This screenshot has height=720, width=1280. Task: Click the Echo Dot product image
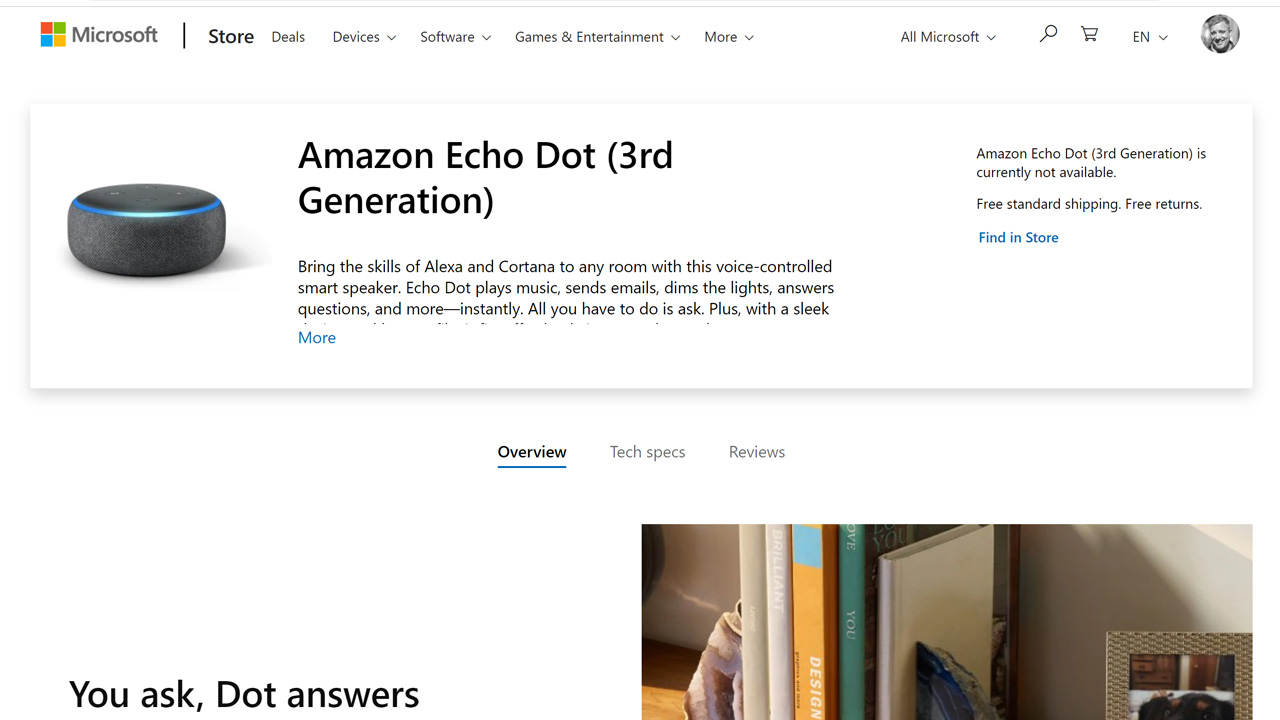(x=148, y=230)
